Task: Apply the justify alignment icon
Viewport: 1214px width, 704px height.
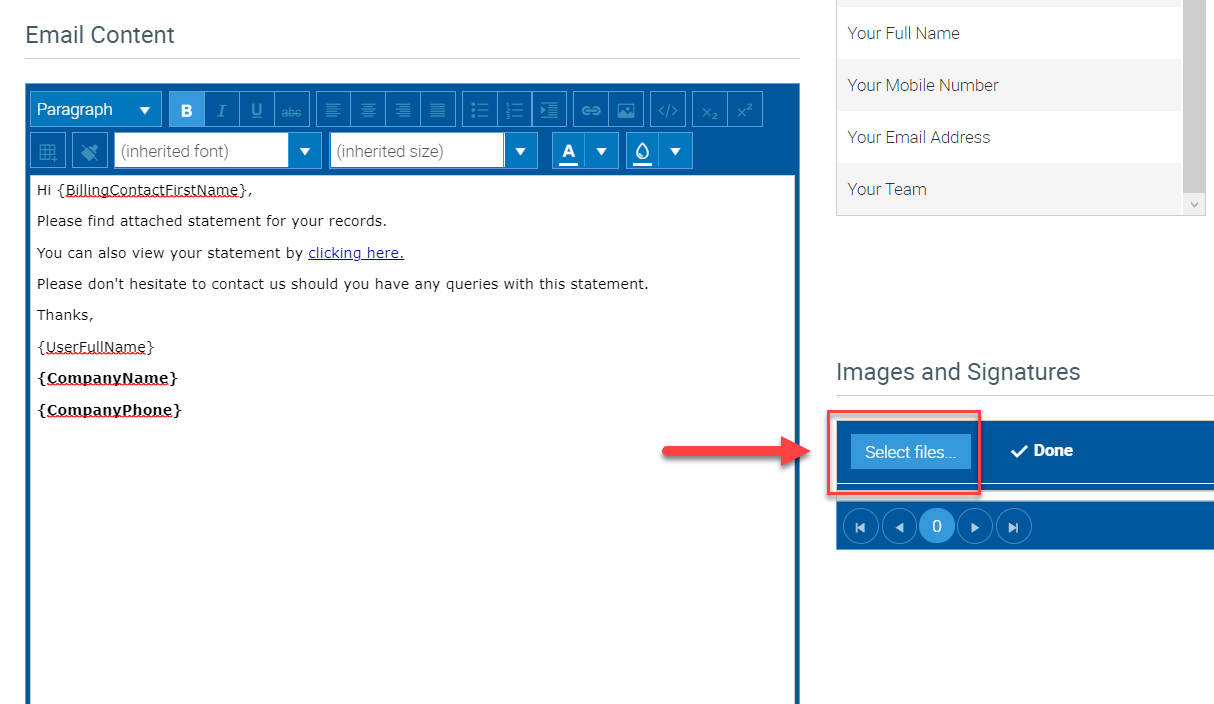Action: tap(438, 110)
